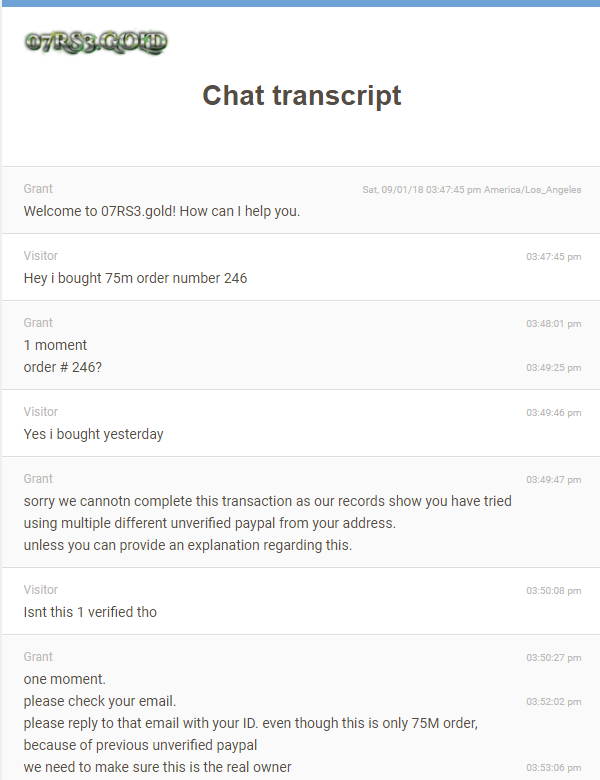The width and height of the screenshot is (600, 780).
Task: Select message 'please check your email.'
Action: pos(100,701)
